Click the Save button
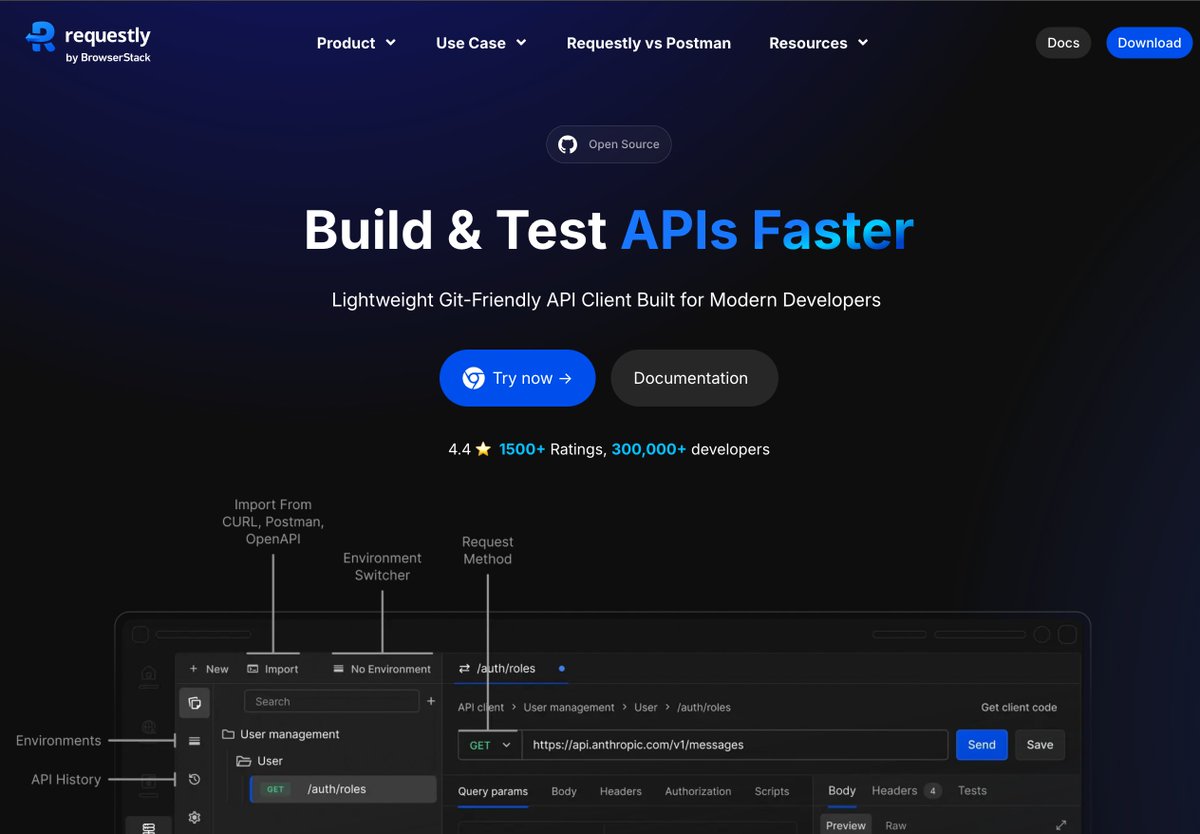1200x834 pixels. 1040,745
